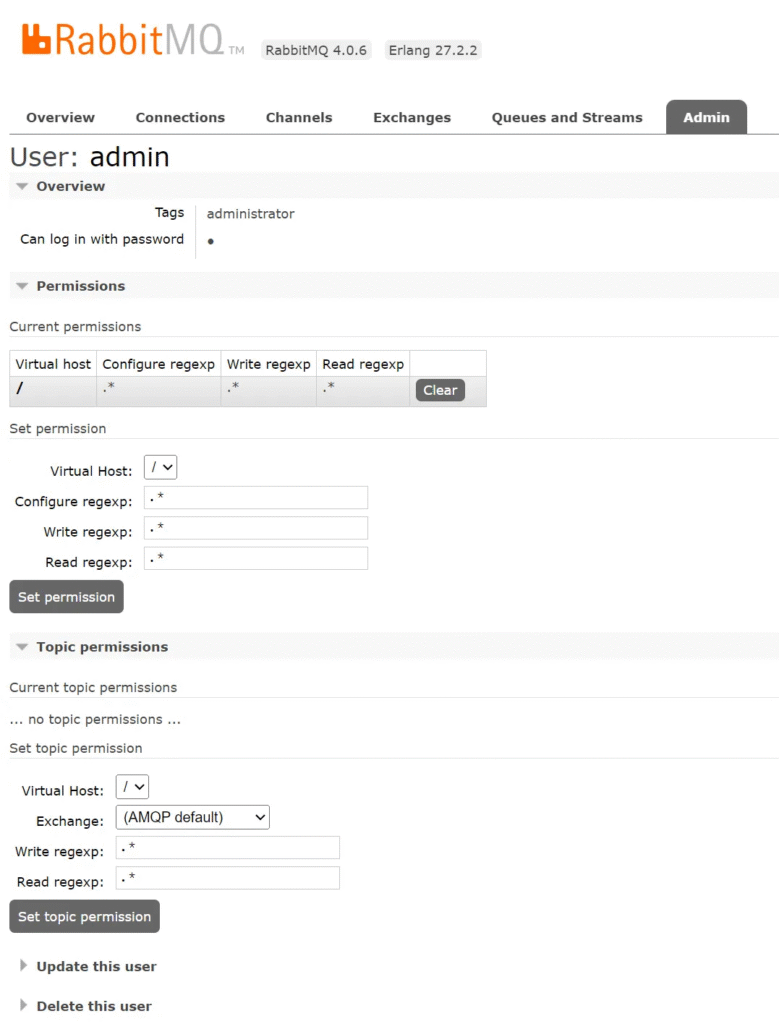Click the 'Current permissions' label

[x=75, y=327]
